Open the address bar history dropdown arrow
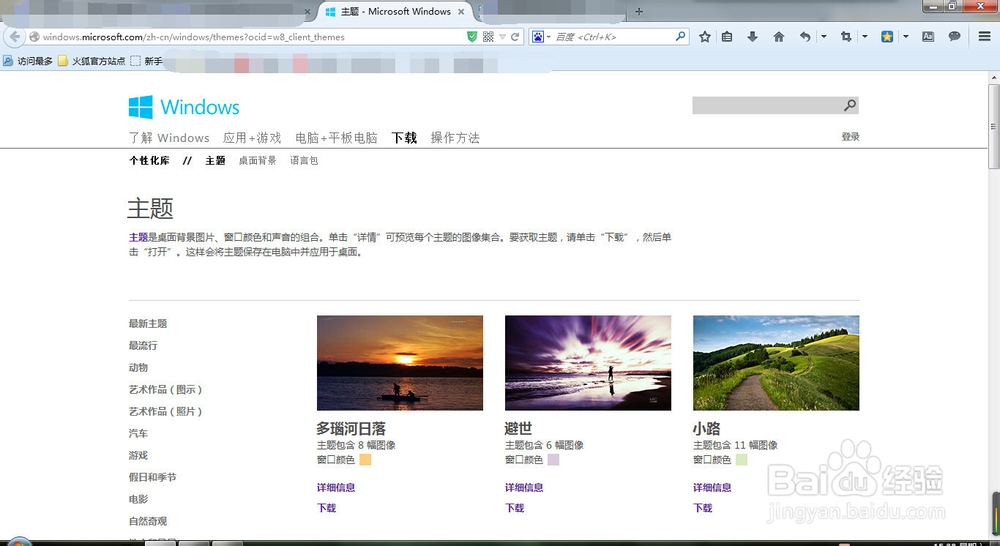1000x546 pixels. [x=503, y=37]
